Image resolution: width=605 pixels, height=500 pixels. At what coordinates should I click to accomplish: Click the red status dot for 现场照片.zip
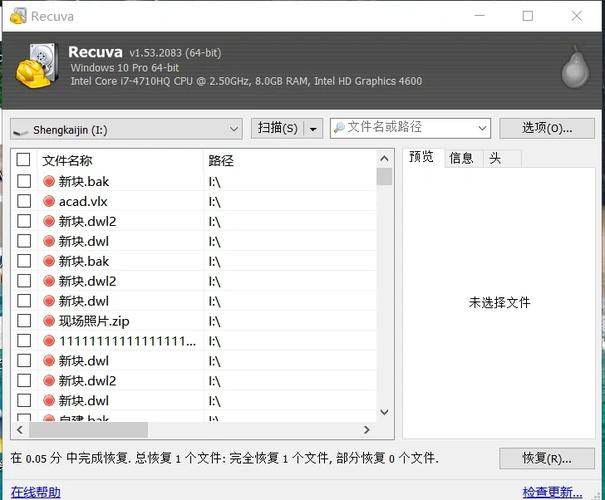49,321
